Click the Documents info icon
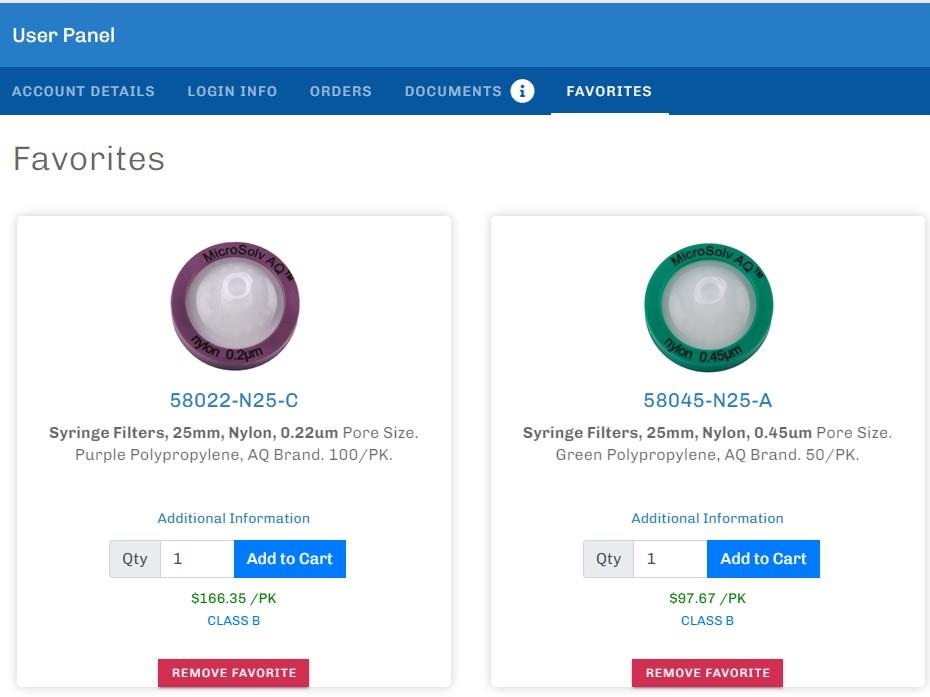The width and height of the screenshot is (930, 697). (522, 91)
